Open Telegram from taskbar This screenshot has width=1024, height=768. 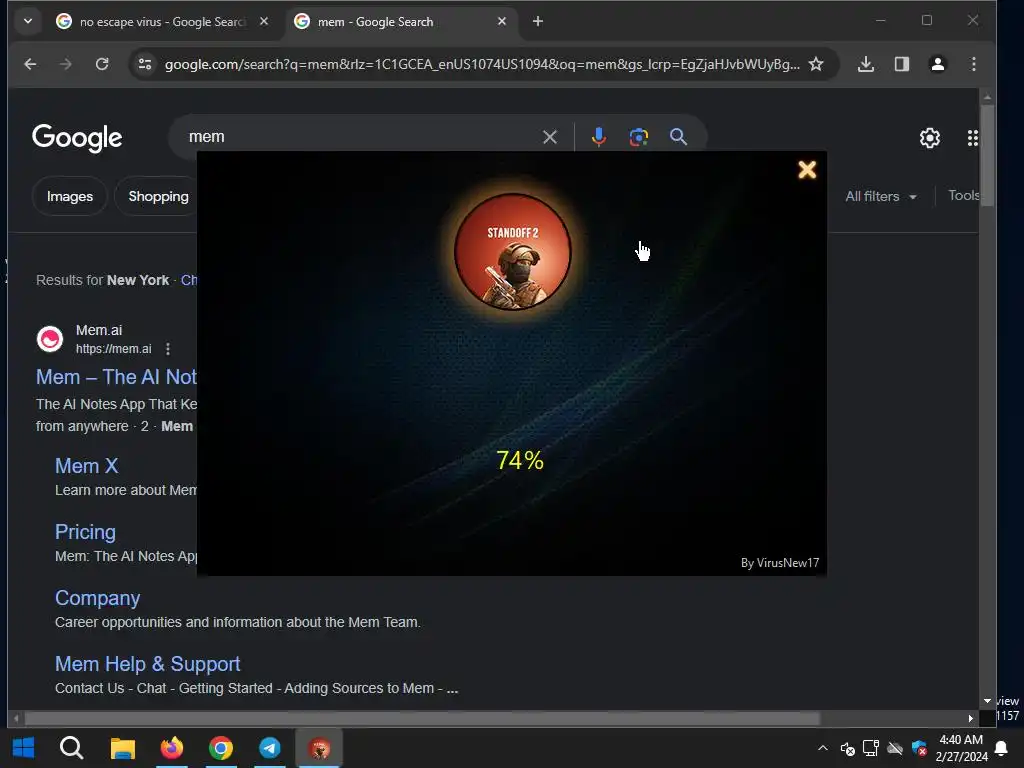[x=270, y=748]
